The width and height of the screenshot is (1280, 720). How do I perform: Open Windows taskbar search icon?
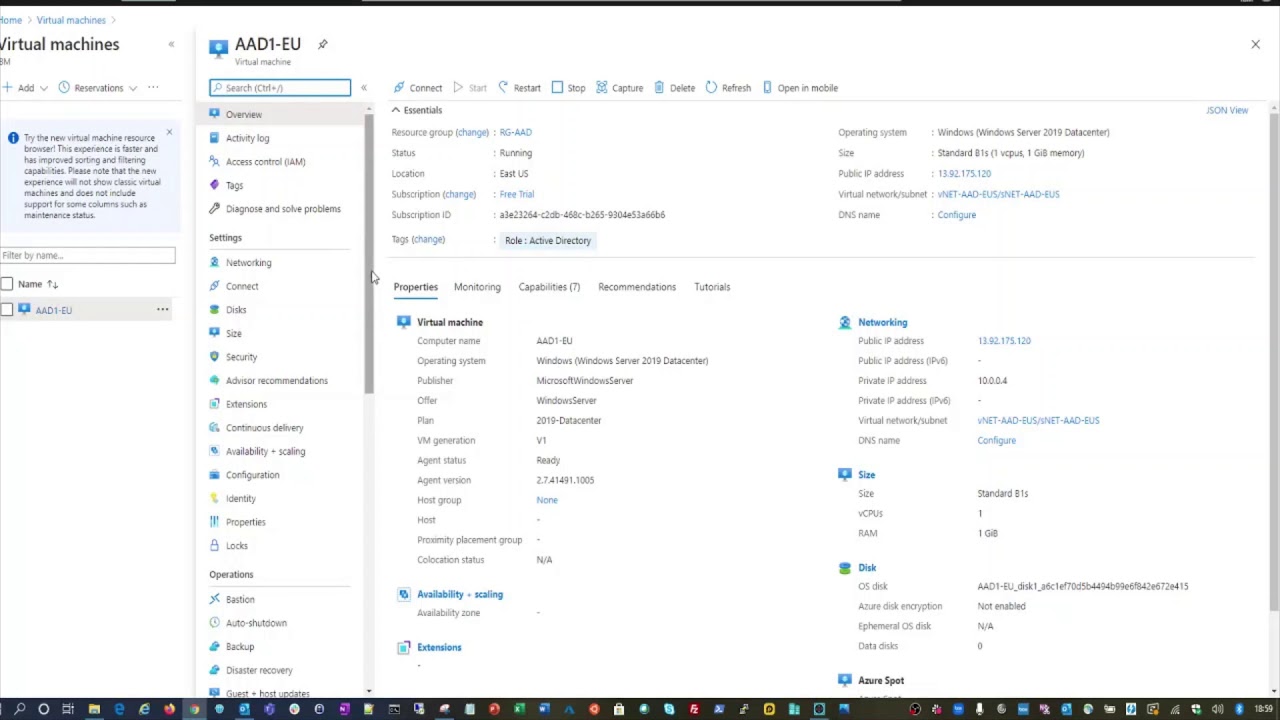point(19,710)
